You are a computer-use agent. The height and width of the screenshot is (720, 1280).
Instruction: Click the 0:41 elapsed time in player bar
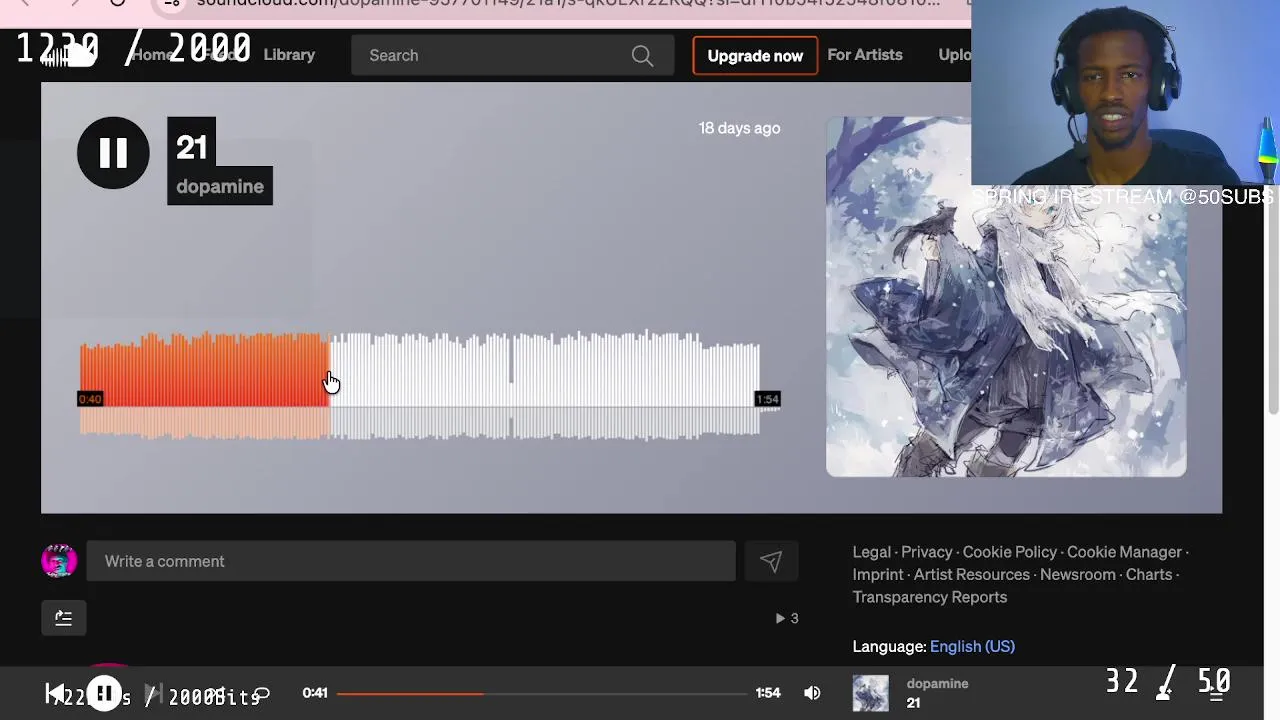click(315, 693)
